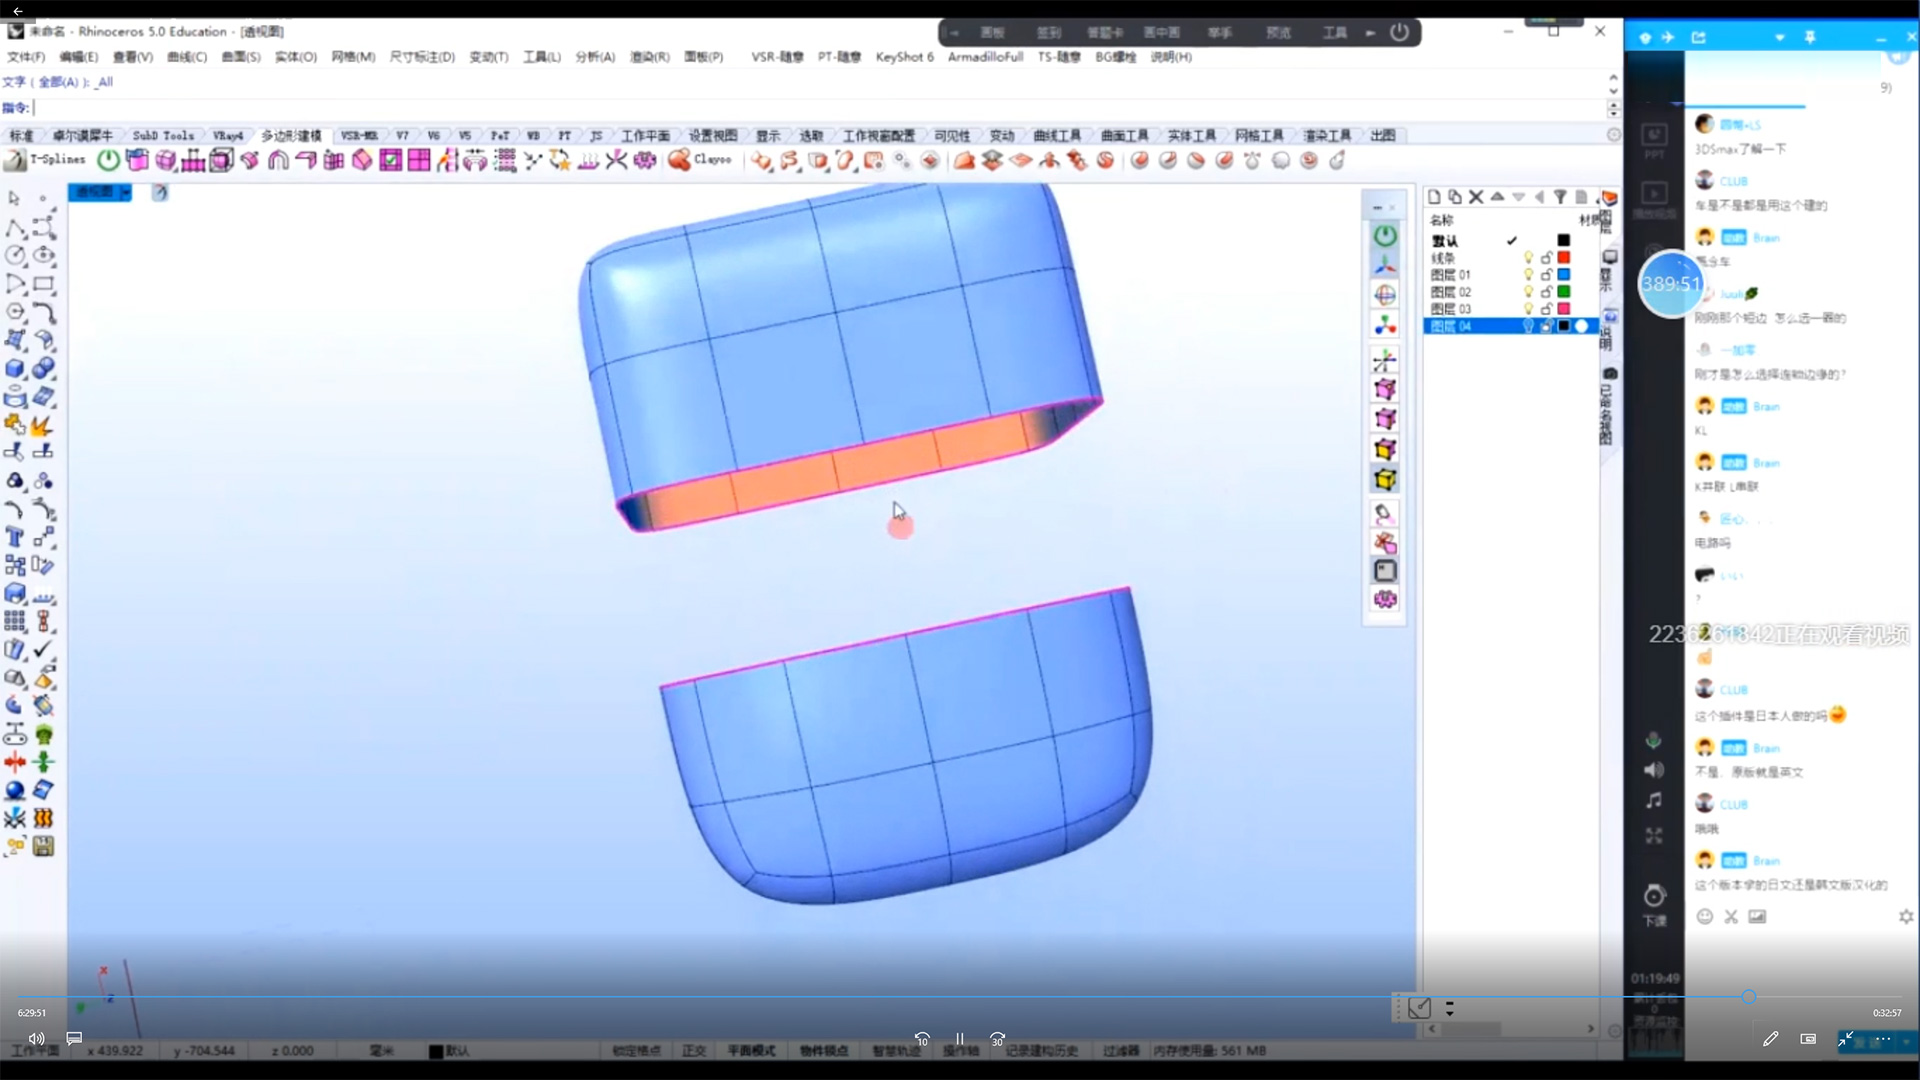Click the power icon in top overlay bar

(x=1399, y=32)
